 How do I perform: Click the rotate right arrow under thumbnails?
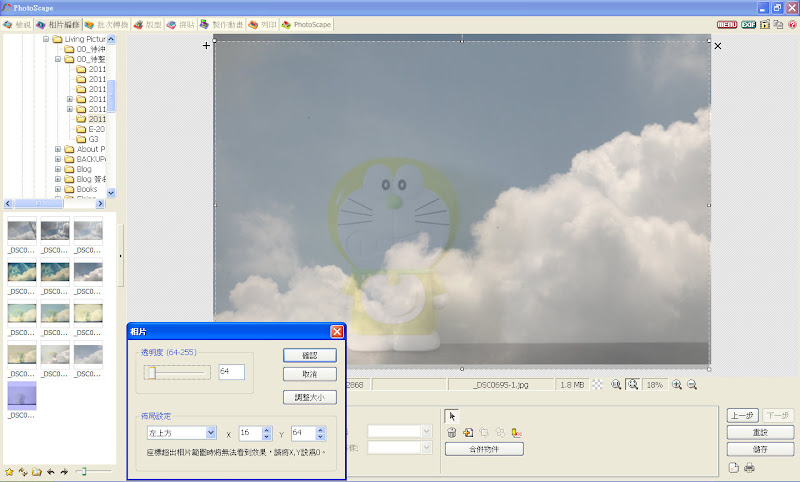[64, 472]
